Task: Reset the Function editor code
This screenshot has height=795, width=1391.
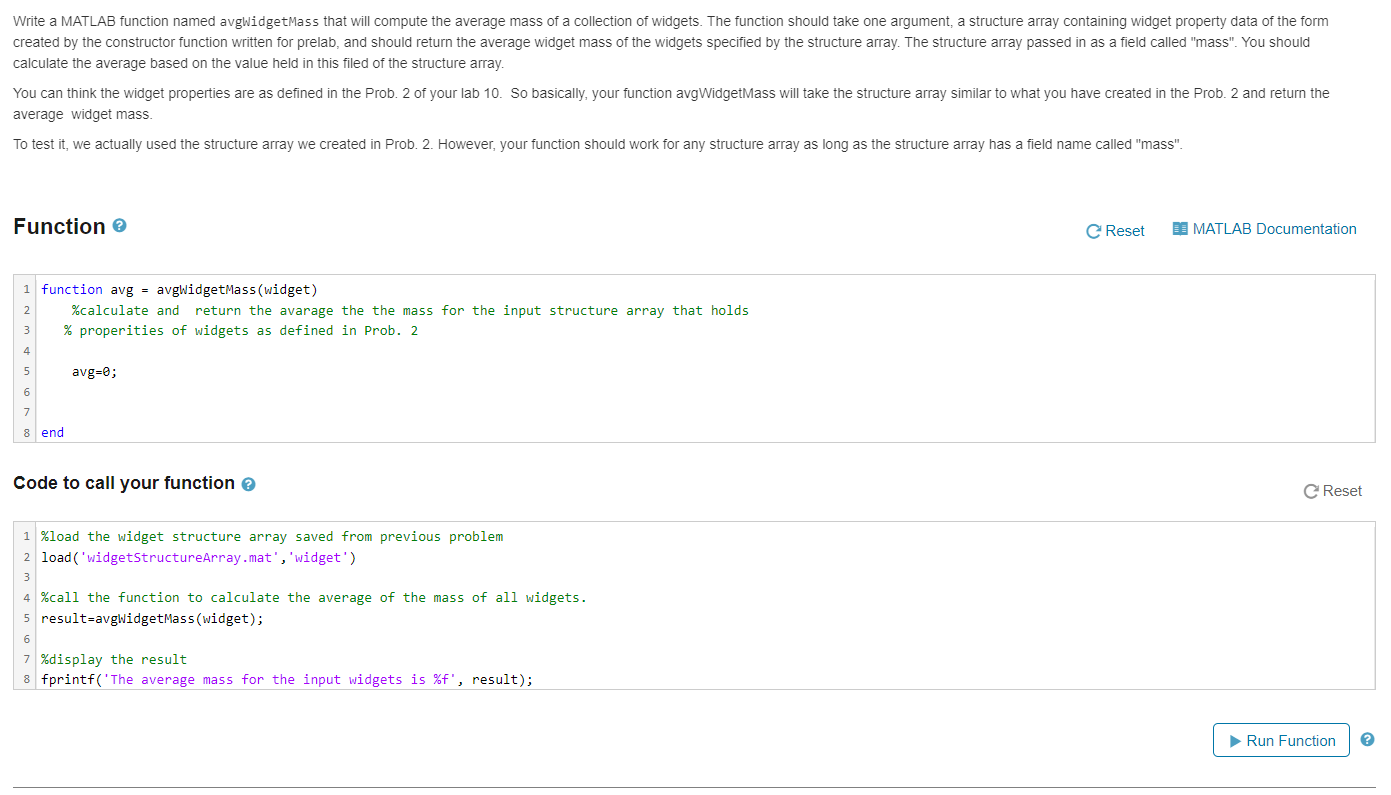Action: coord(1115,230)
